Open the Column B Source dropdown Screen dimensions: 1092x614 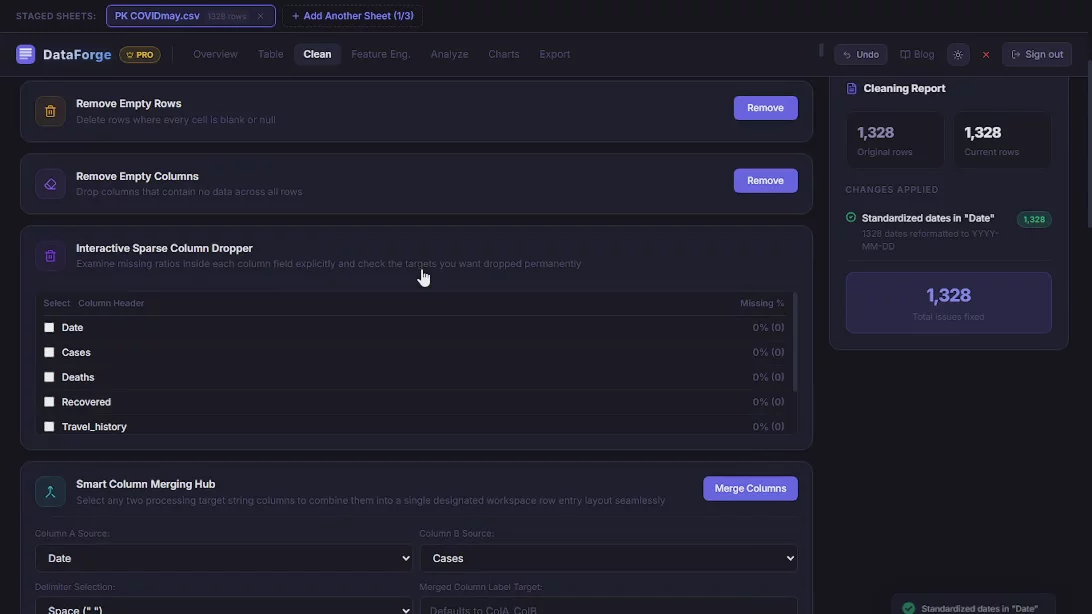tap(609, 558)
